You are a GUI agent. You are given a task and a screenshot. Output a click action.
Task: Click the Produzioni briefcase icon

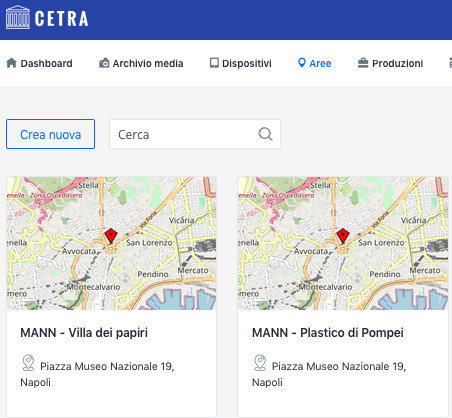coord(363,63)
